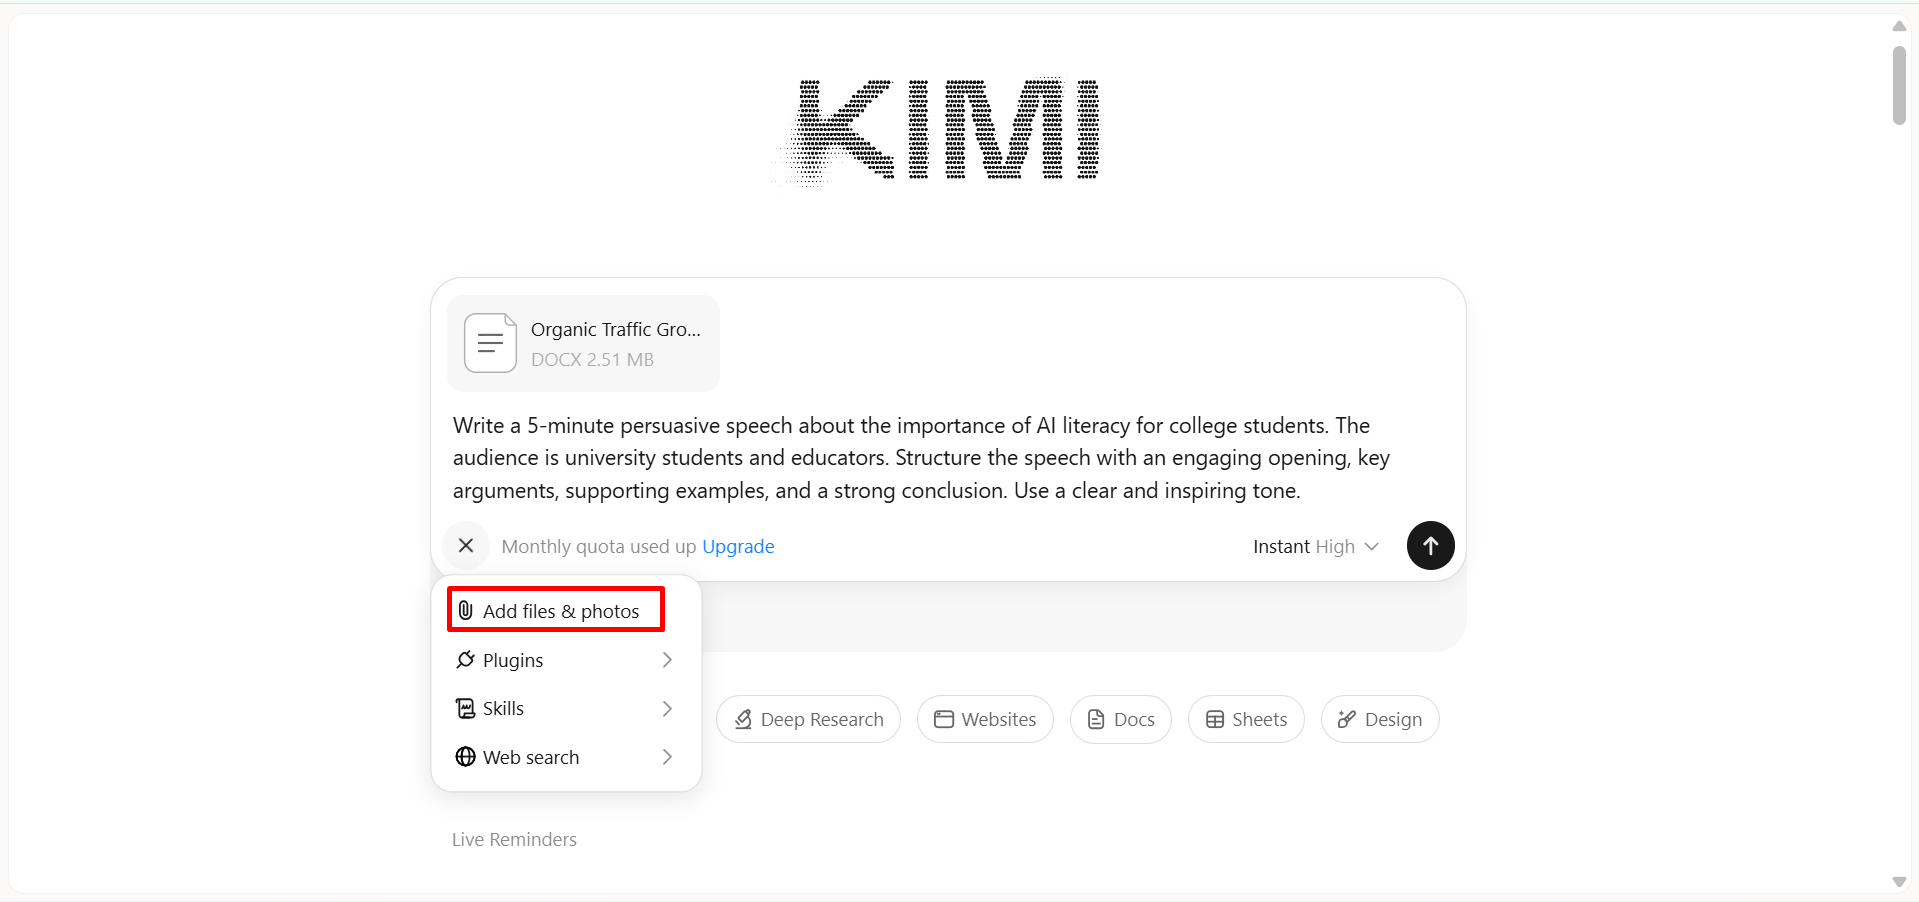Expand the Skills submenu chevron
Screen dimensions: 1919x902
click(x=667, y=708)
